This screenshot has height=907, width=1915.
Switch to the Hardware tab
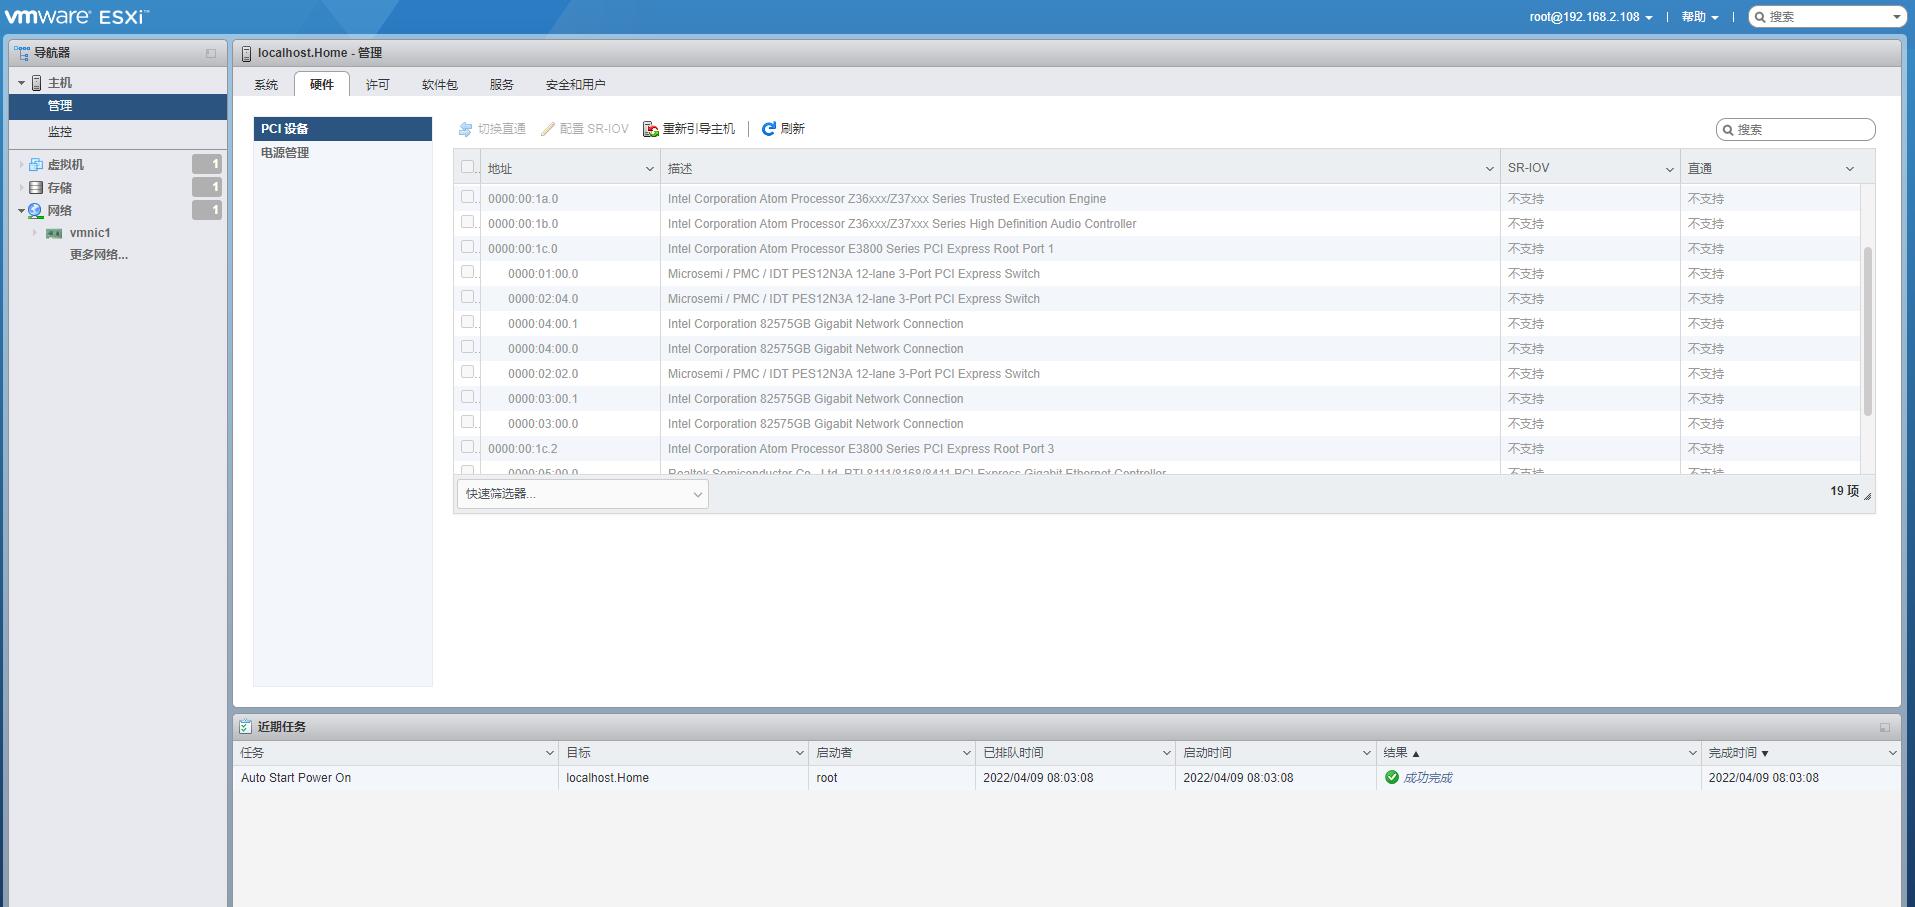[322, 85]
